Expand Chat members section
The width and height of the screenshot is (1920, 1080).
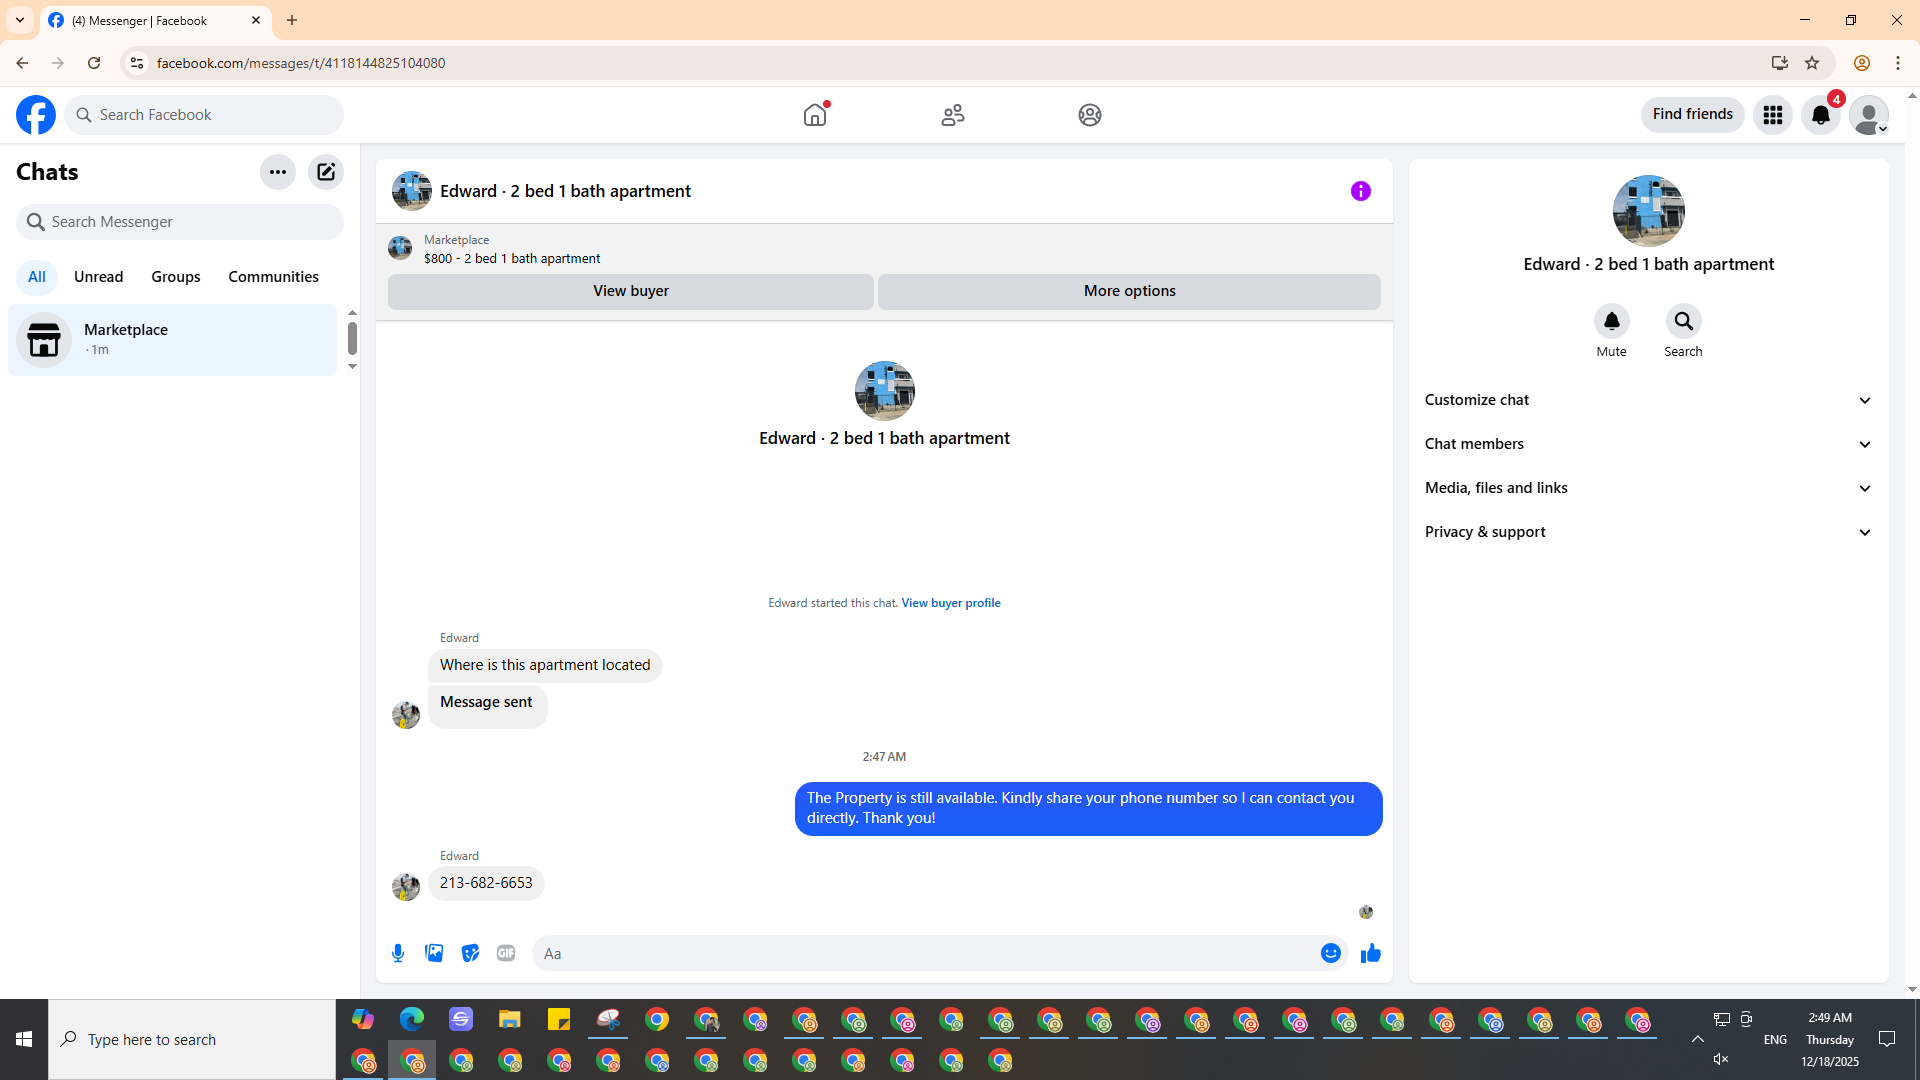coord(1648,444)
